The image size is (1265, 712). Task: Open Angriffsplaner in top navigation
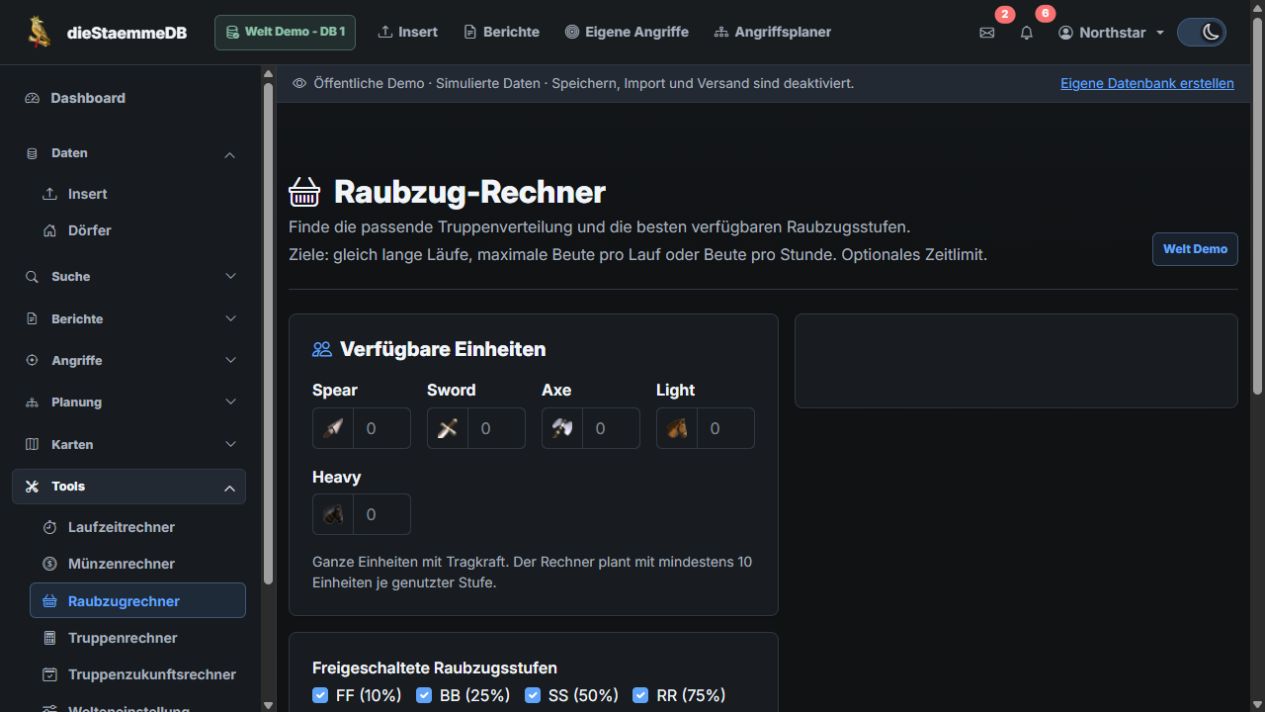[772, 32]
